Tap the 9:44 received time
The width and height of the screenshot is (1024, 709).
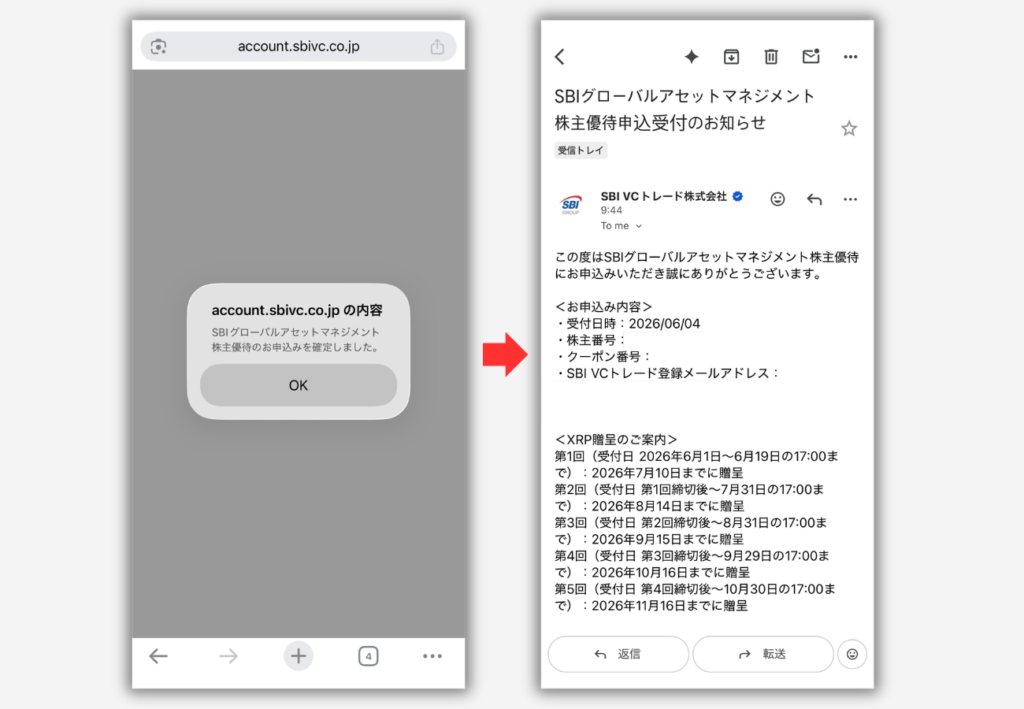coord(611,210)
